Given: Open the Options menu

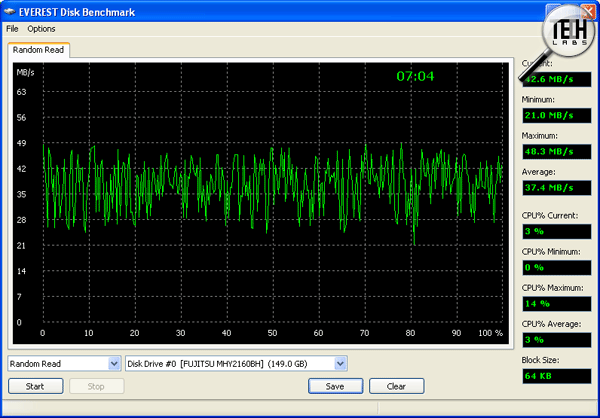Looking at the screenshot, I should 41,29.
